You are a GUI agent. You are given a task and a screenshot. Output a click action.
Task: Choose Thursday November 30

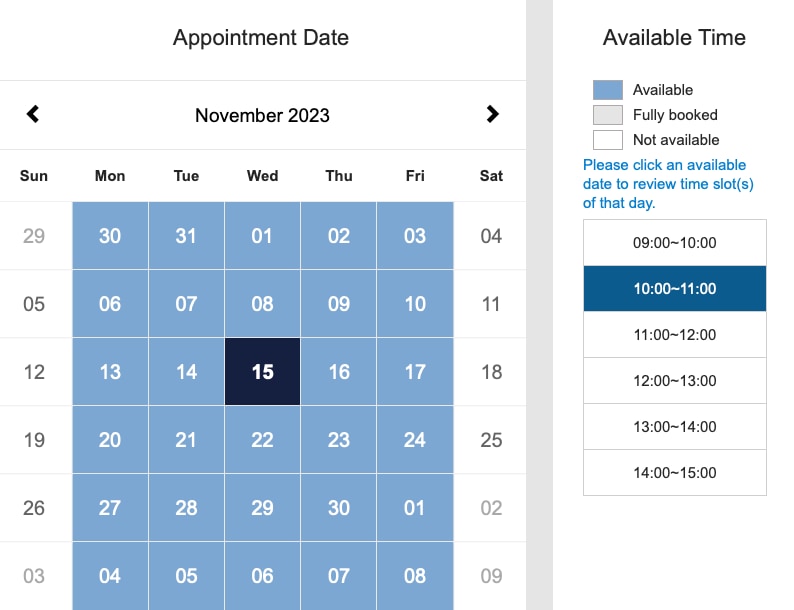tap(339, 508)
